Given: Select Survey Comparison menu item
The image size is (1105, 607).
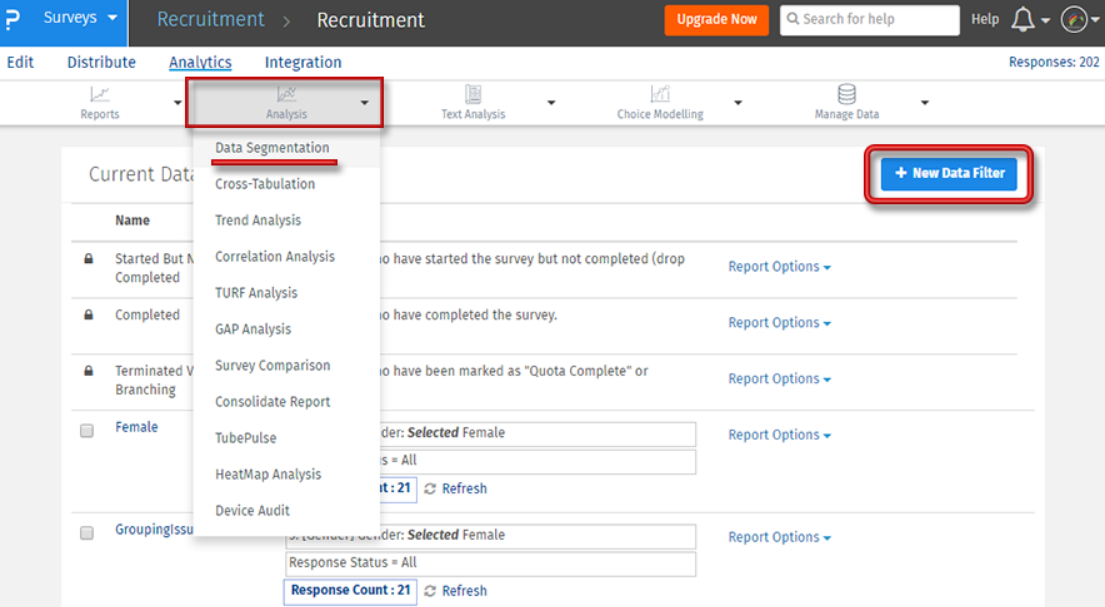Looking at the screenshot, I should (273, 365).
